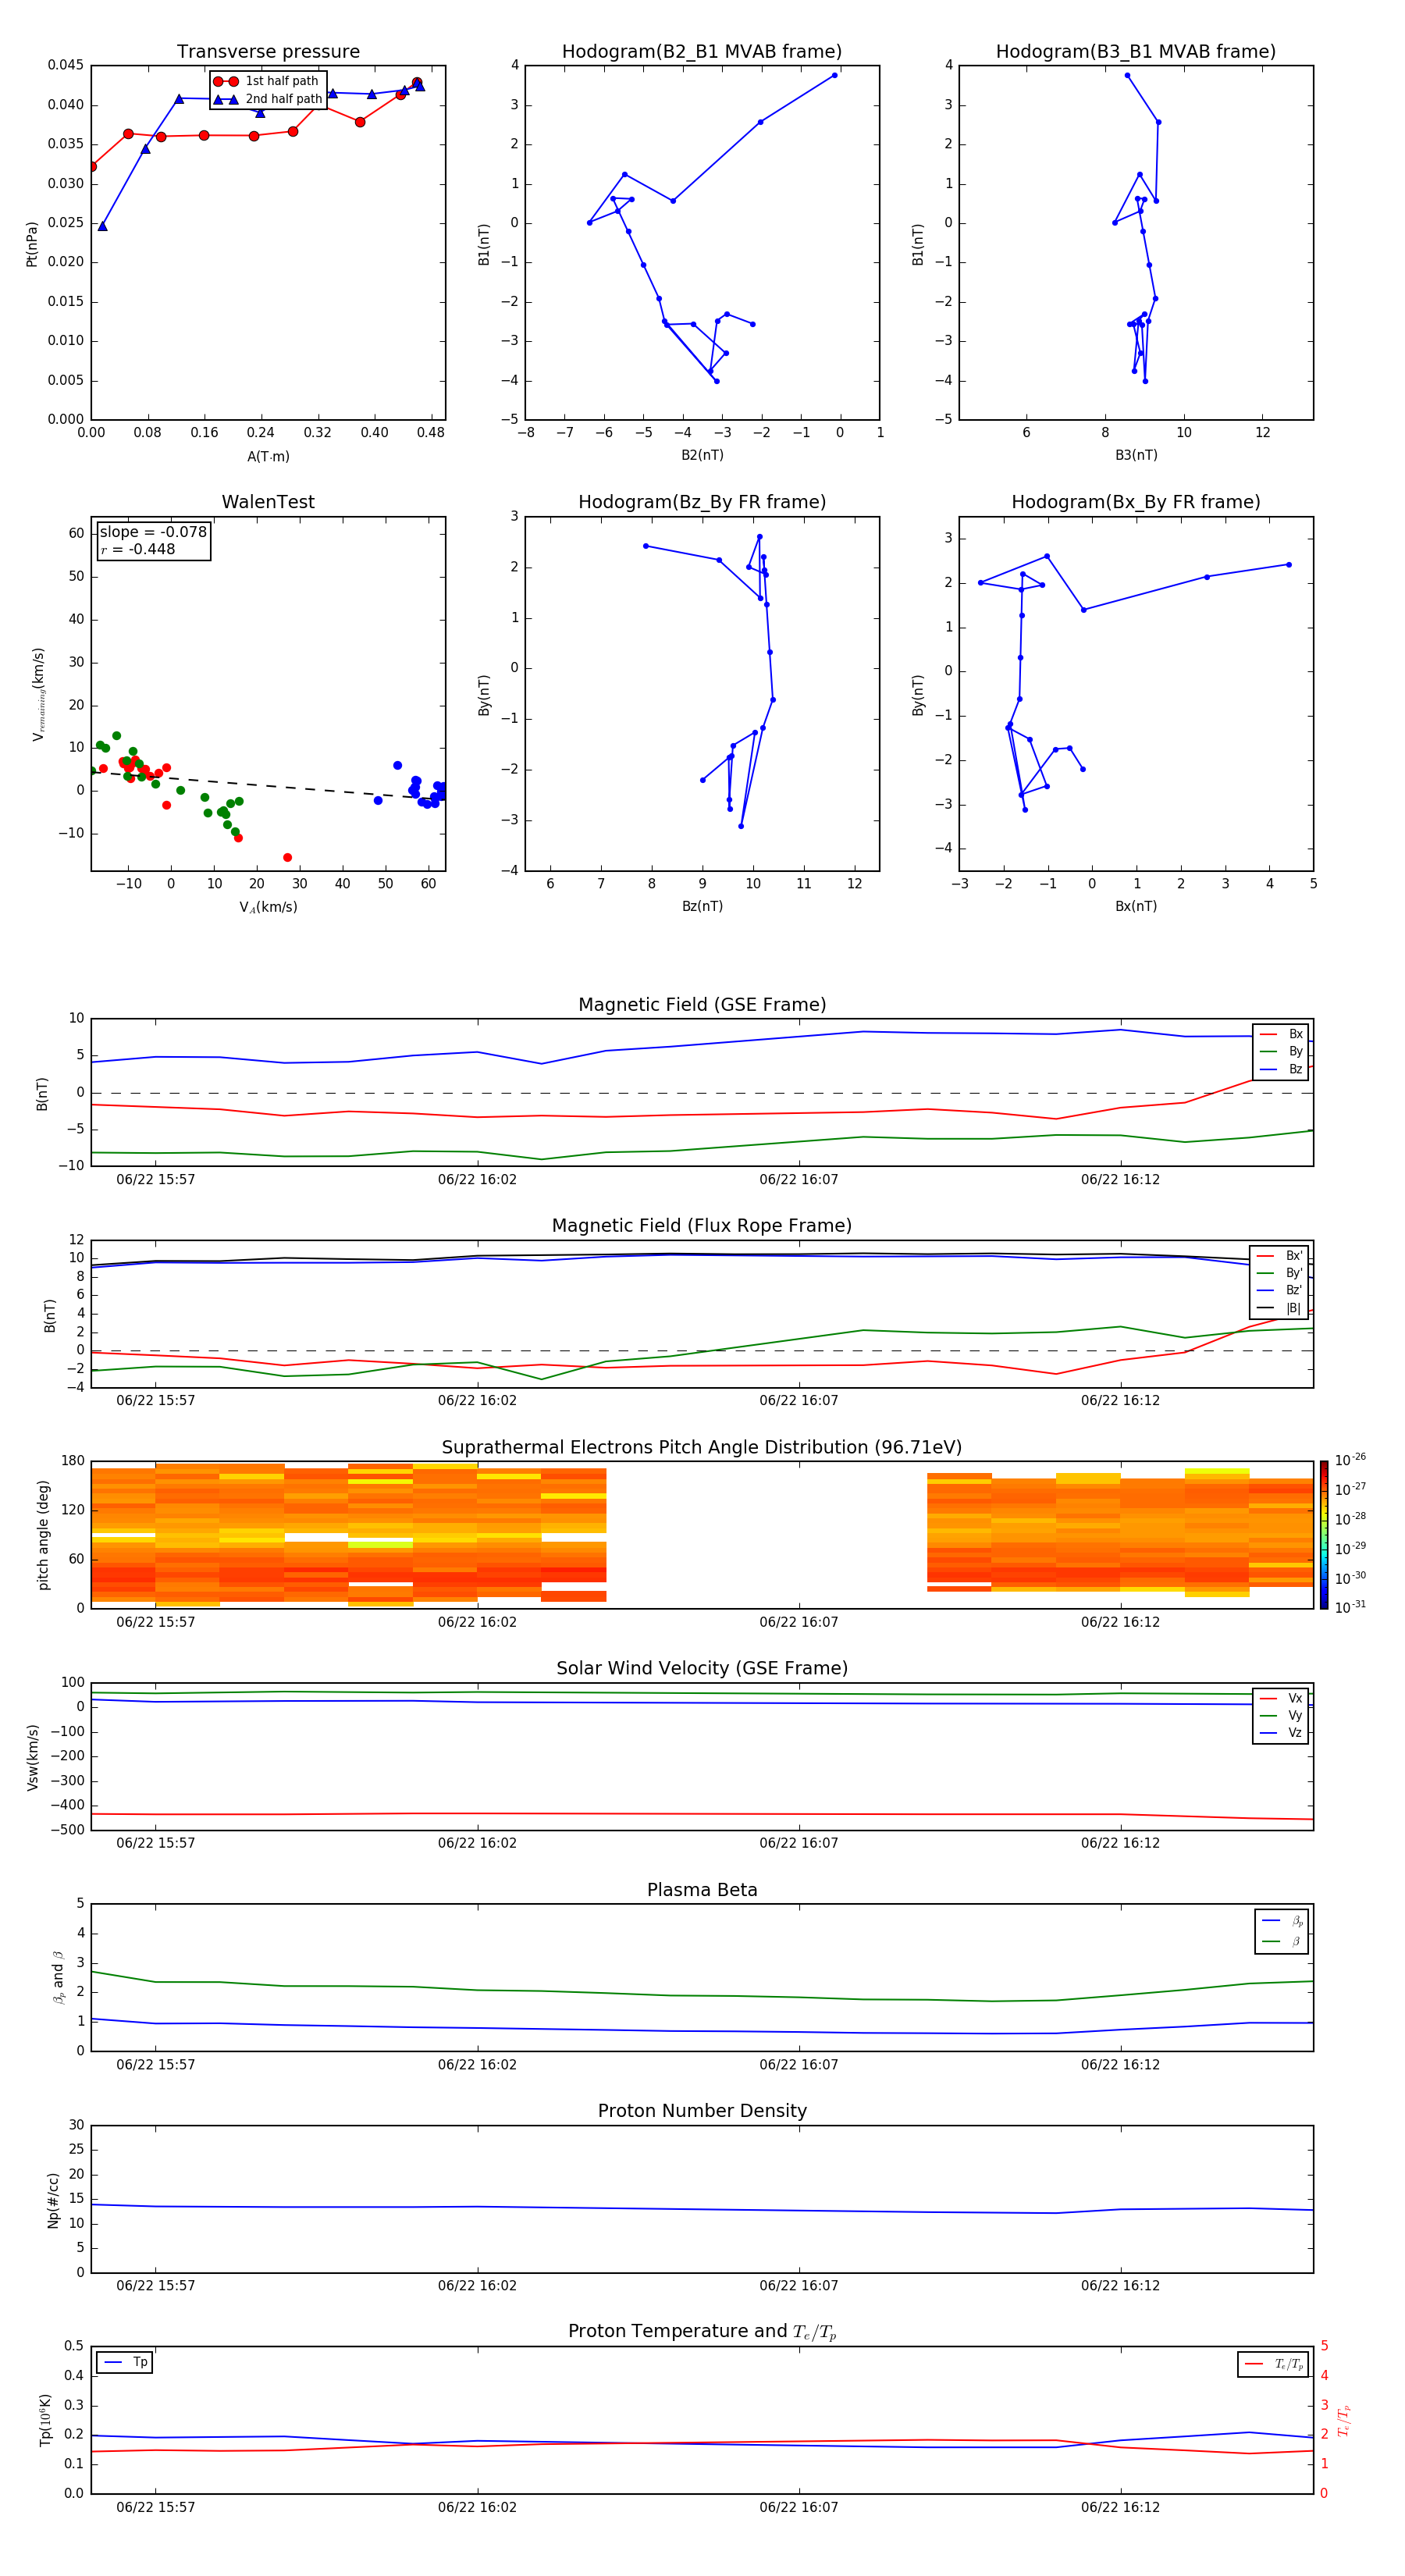The image size is (1405, 2576).
Task: Click the 'Hodogram(Bz_By FR frame)' title
Action: 702,502
